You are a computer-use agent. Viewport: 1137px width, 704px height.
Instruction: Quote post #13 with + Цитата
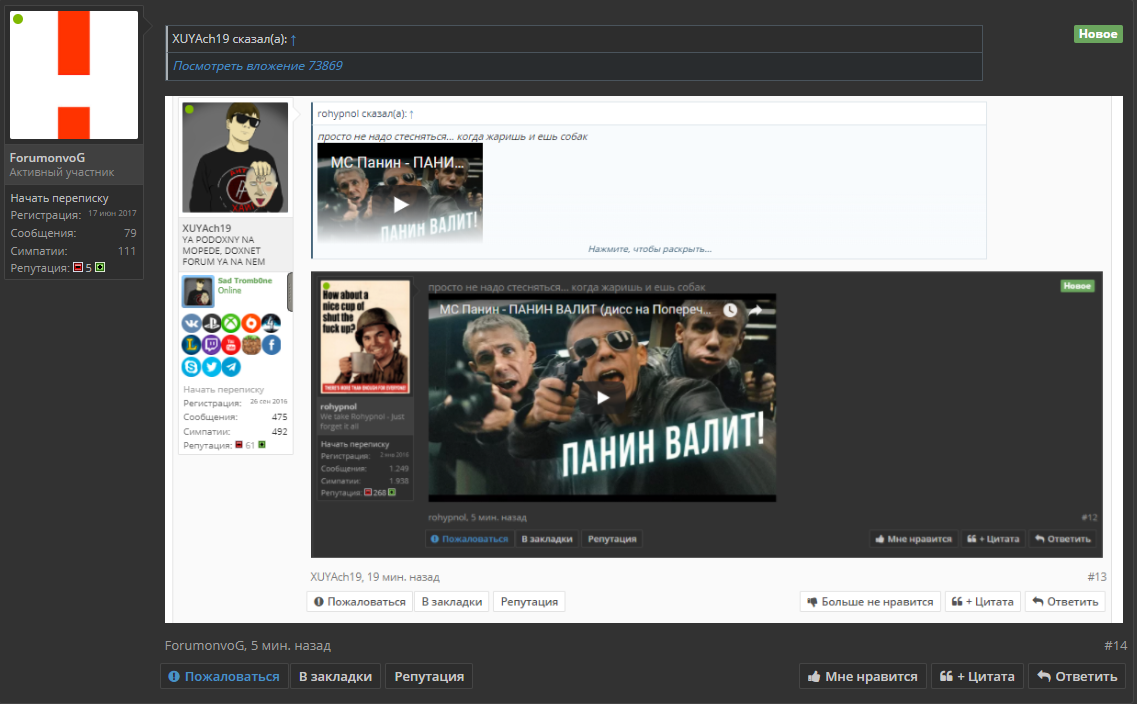(x=983, y=602)
